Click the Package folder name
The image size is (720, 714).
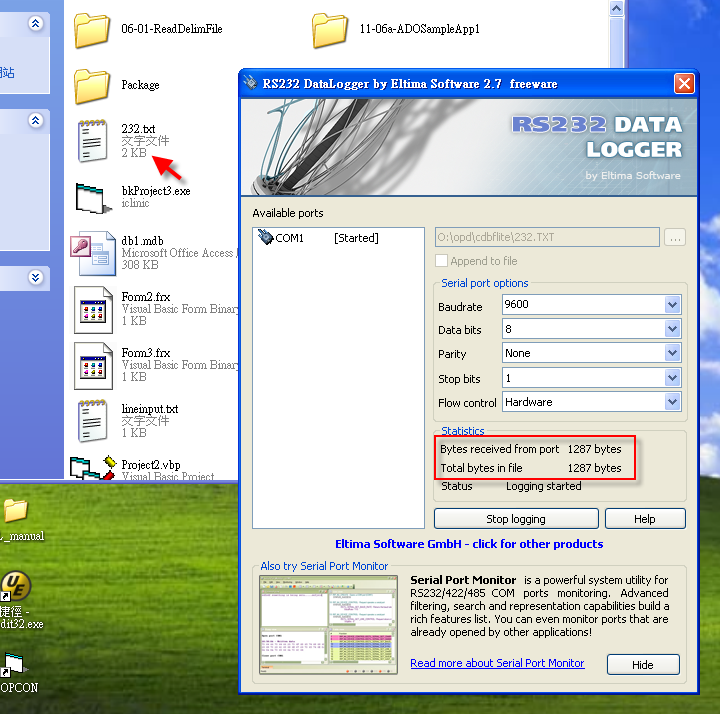(x=140, y=85)
